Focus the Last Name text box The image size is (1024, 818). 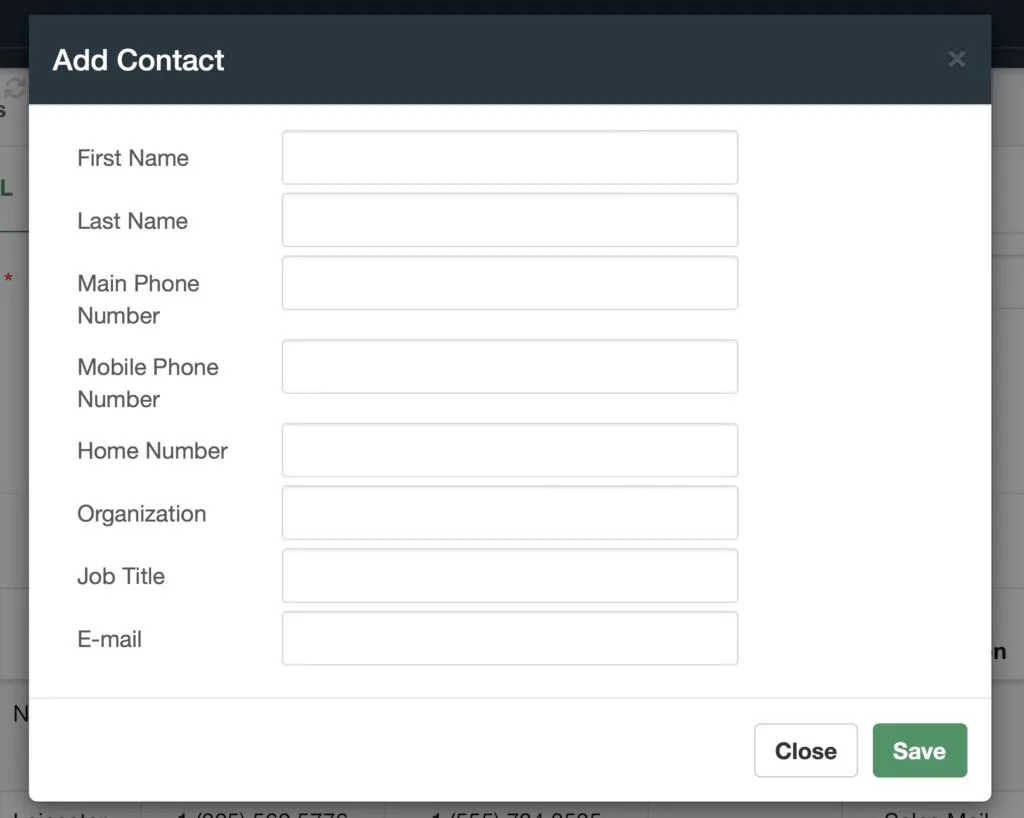point(510,220)
